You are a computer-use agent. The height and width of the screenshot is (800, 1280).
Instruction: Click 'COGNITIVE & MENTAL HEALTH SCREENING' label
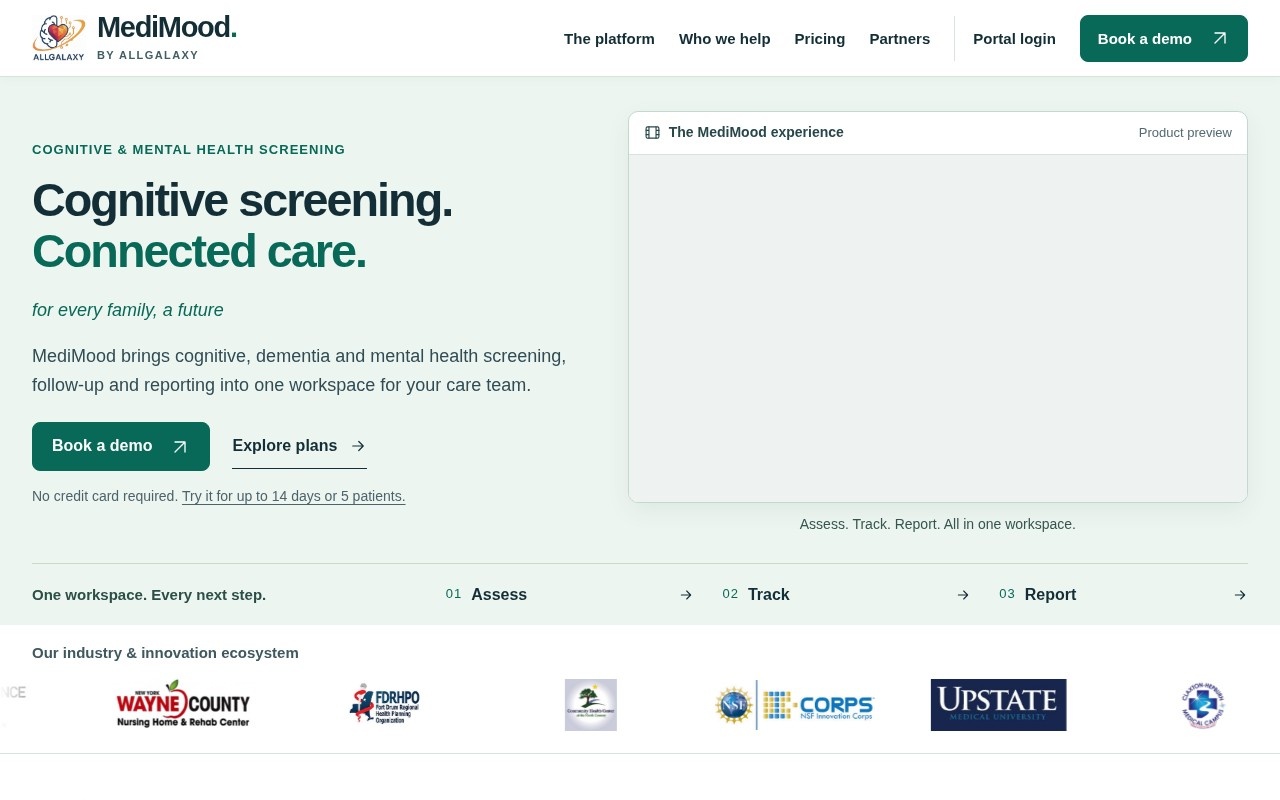tap(189, 150)
